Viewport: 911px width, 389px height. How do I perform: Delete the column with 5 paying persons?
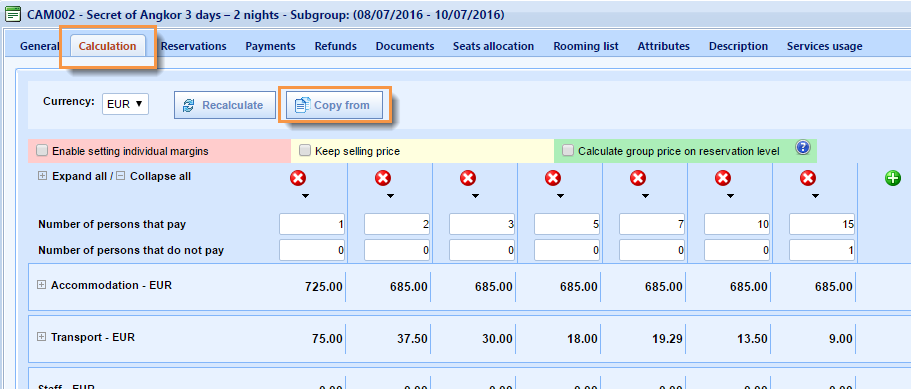553,179
